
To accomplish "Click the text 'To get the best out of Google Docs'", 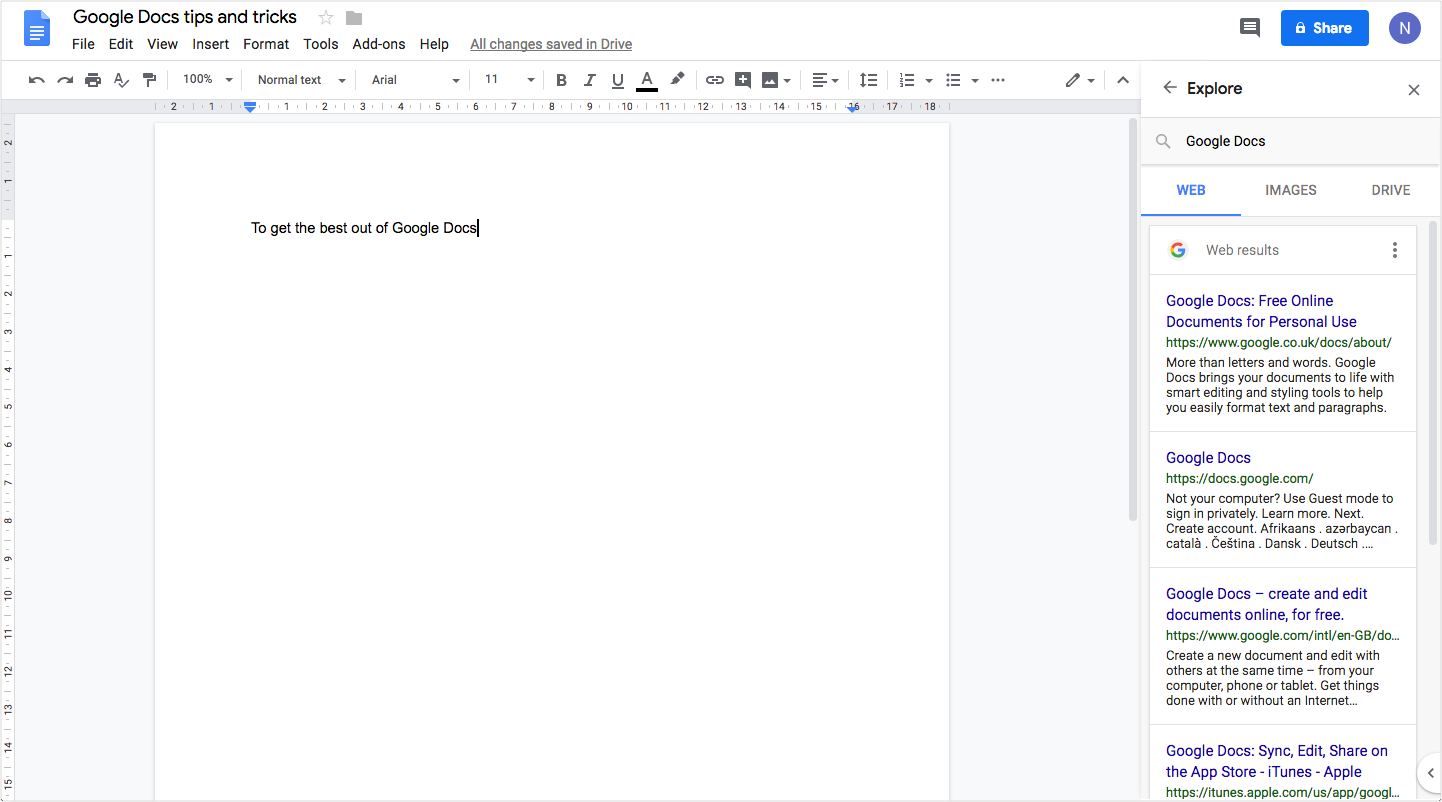I will tap(364, 228).
